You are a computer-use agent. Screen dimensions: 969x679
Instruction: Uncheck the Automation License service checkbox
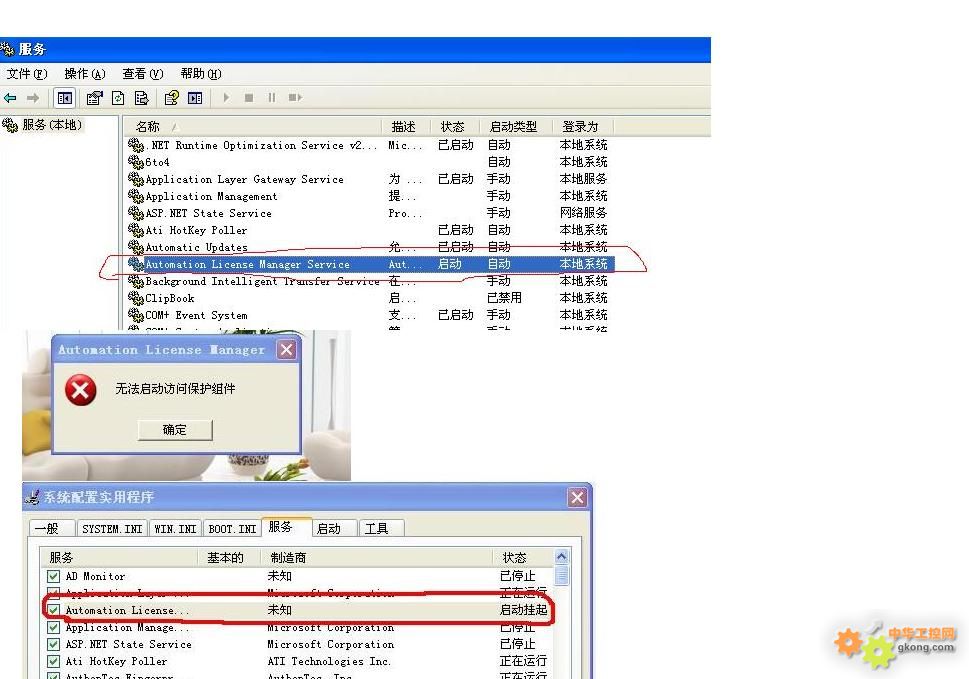pos(53,610)
